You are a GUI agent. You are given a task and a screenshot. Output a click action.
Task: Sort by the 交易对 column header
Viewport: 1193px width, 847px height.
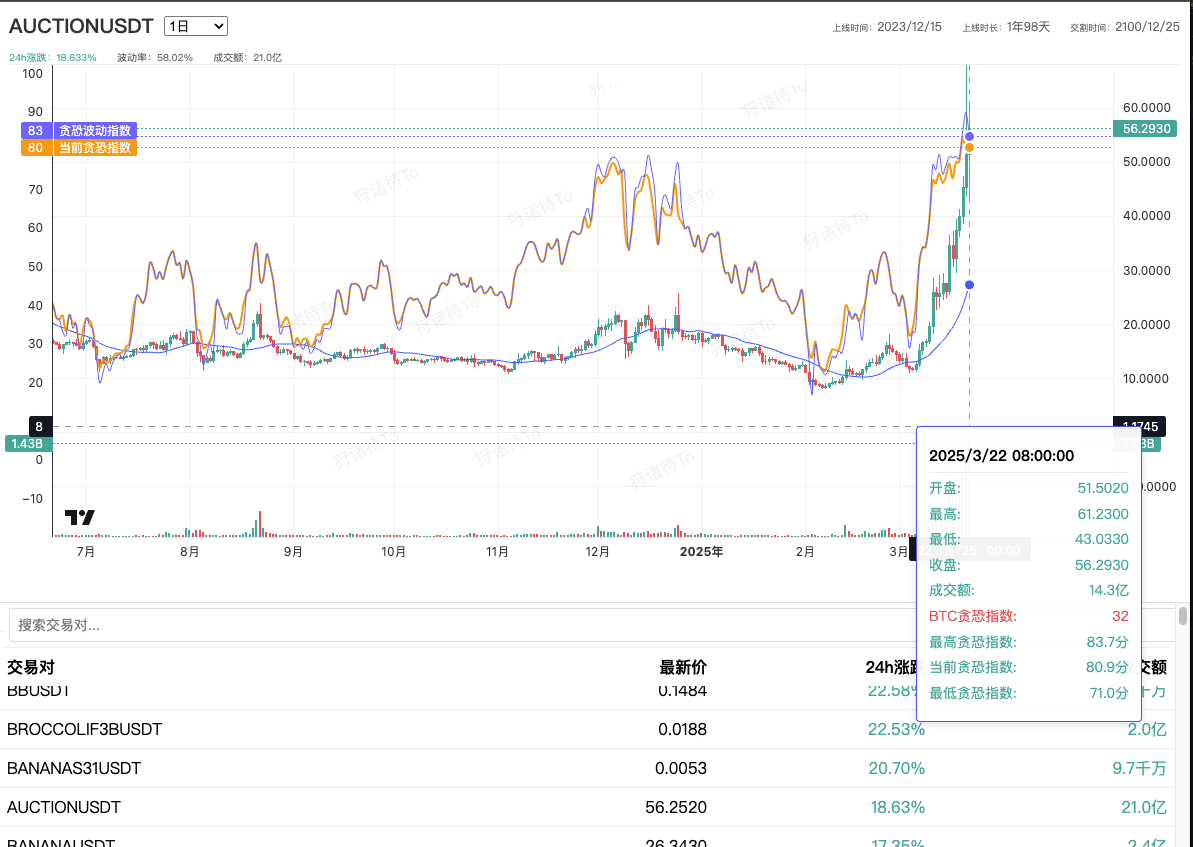[x=31, y=667]
